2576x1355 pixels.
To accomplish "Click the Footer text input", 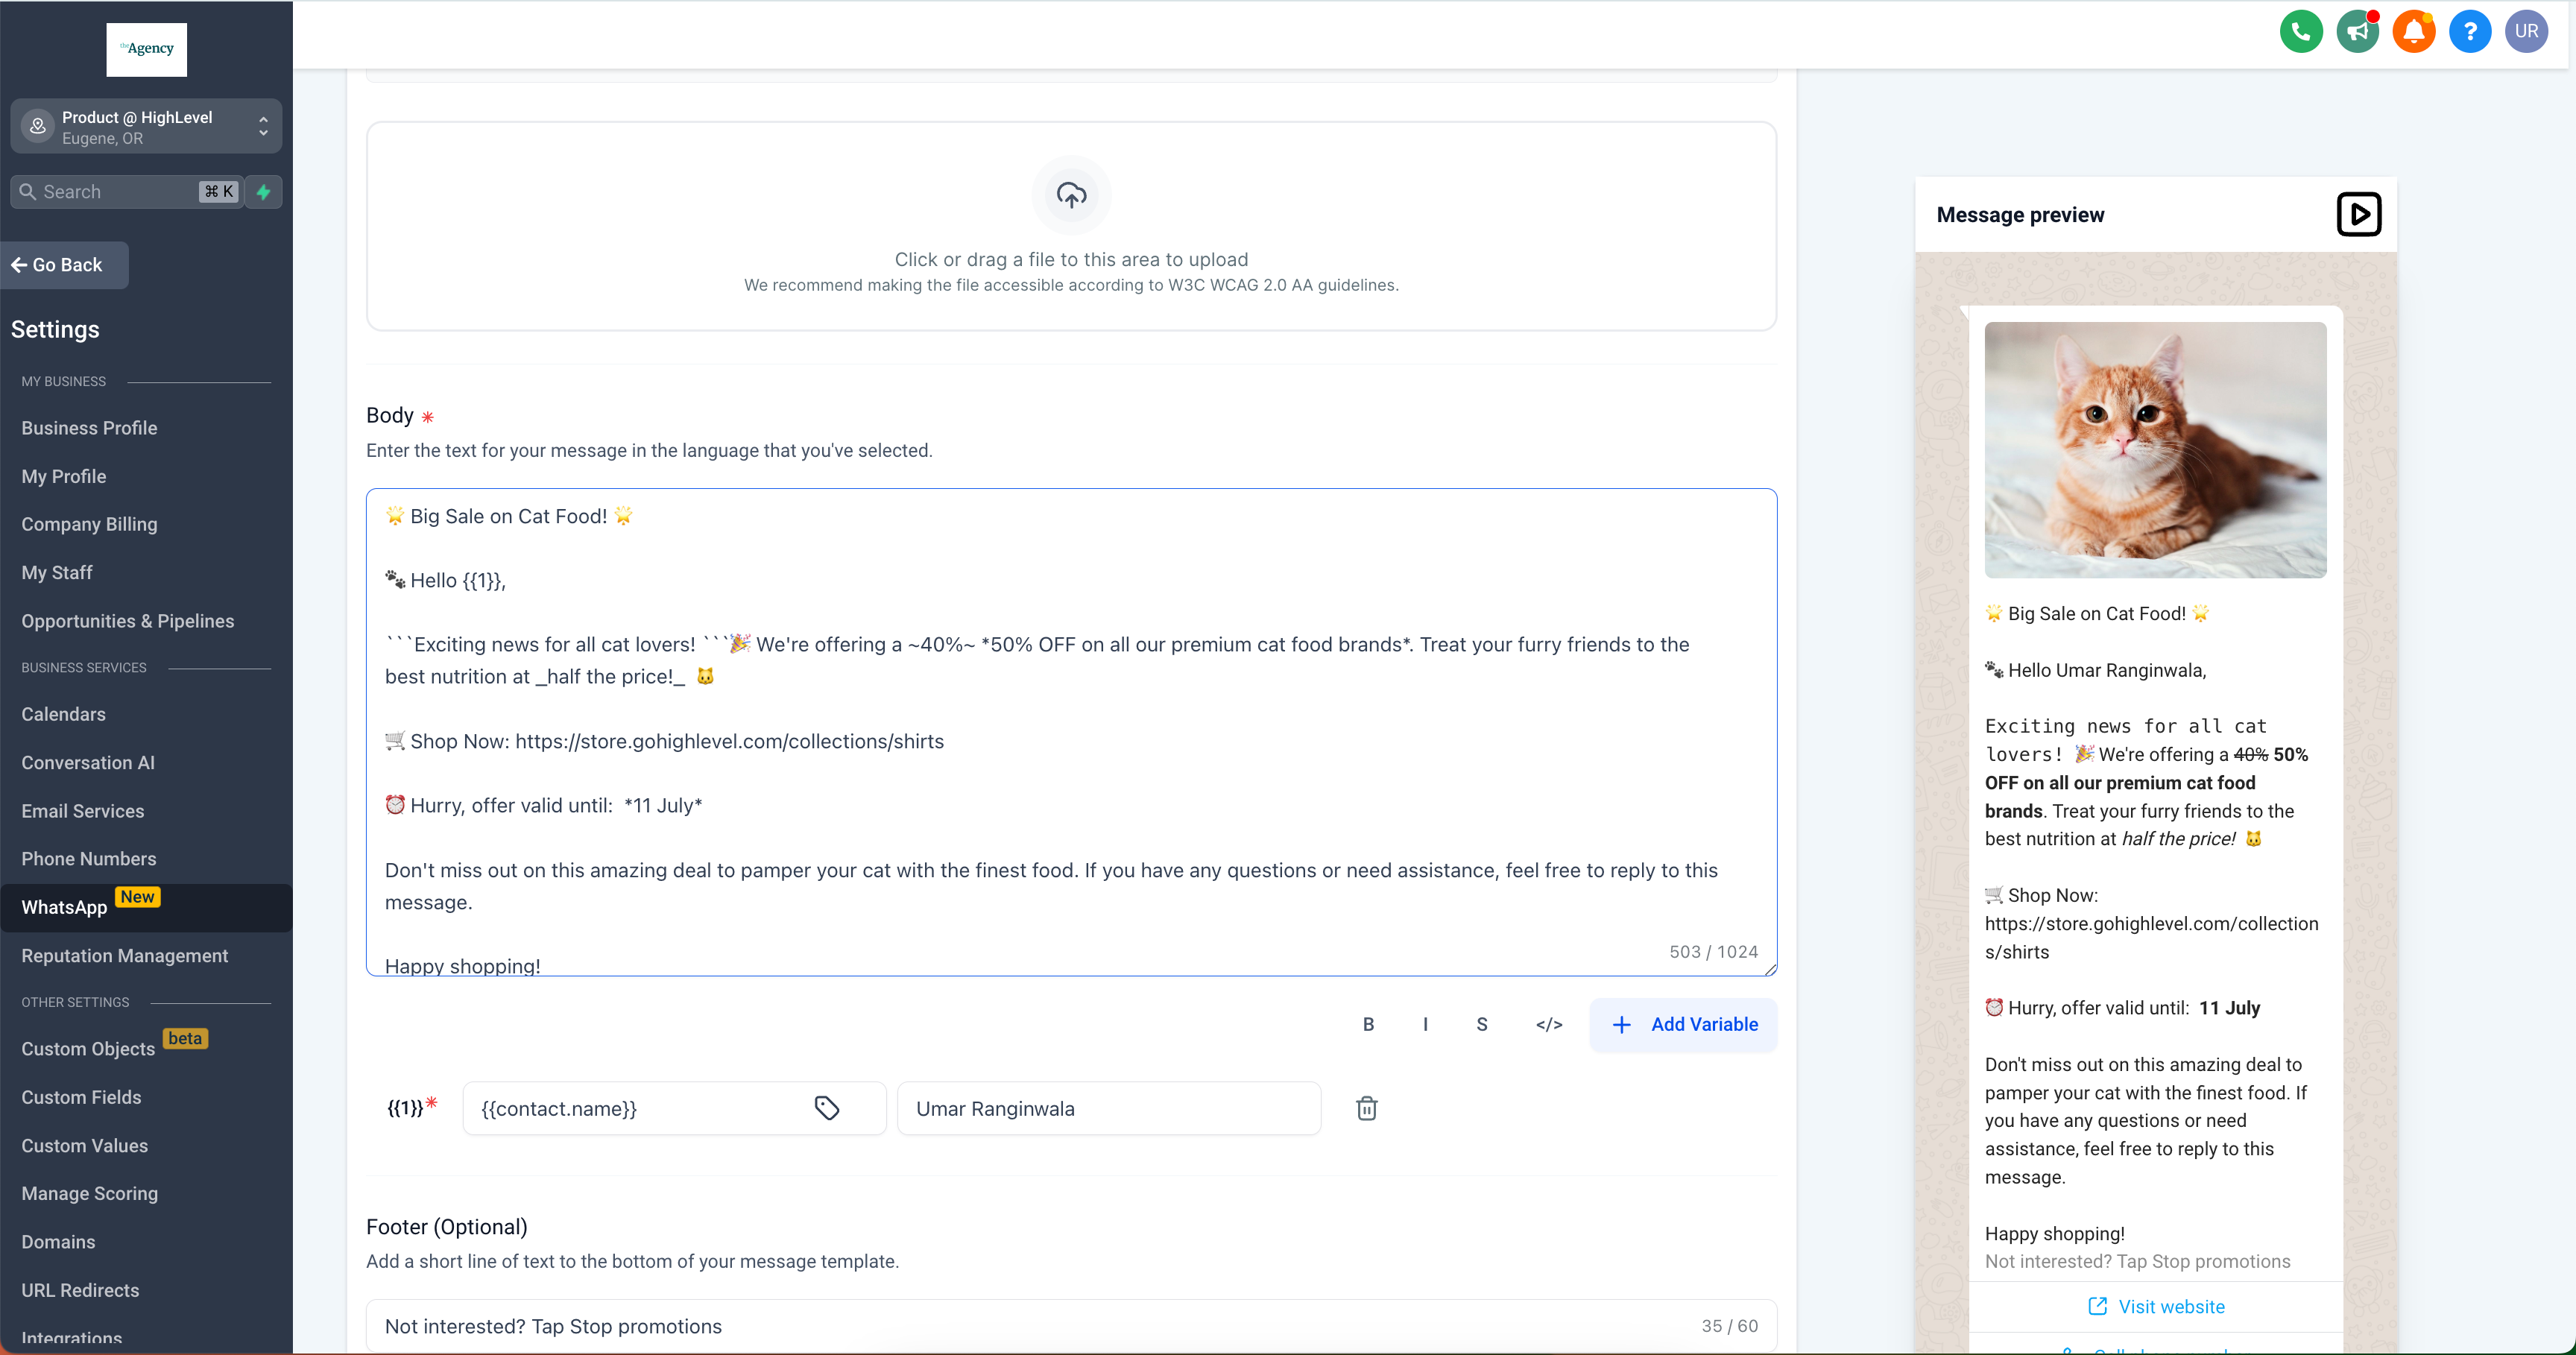I will (x=1071, y=1326).
